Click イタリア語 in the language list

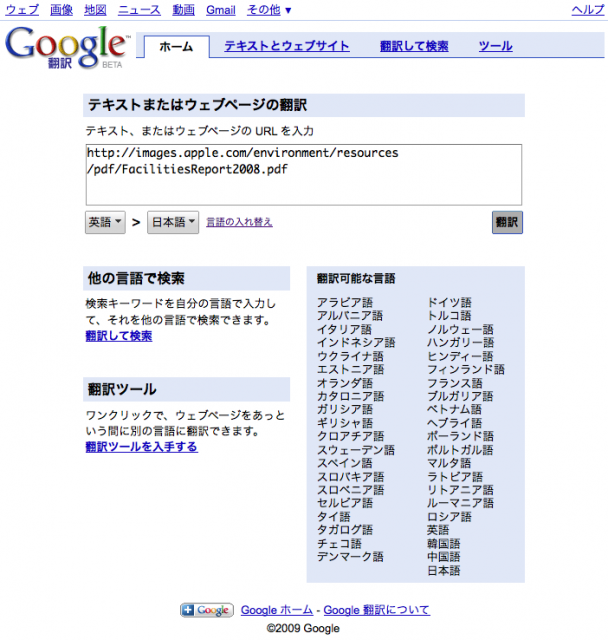tap(344, 329)
